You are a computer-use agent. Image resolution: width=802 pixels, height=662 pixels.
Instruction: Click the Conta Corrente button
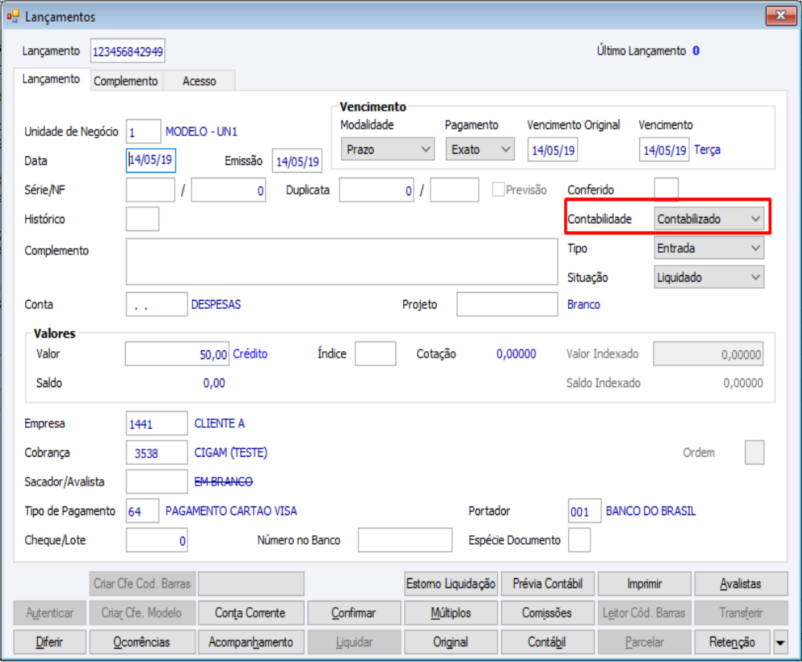(250, 613)
